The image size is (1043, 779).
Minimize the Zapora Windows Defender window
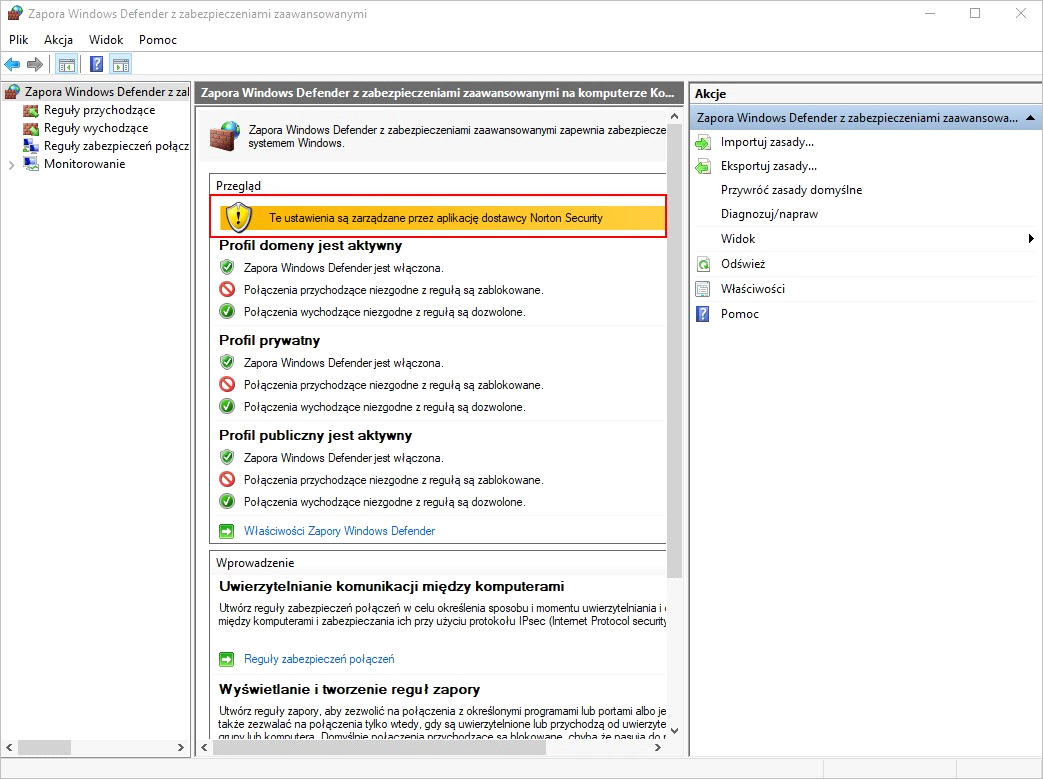tap(930, 13)
